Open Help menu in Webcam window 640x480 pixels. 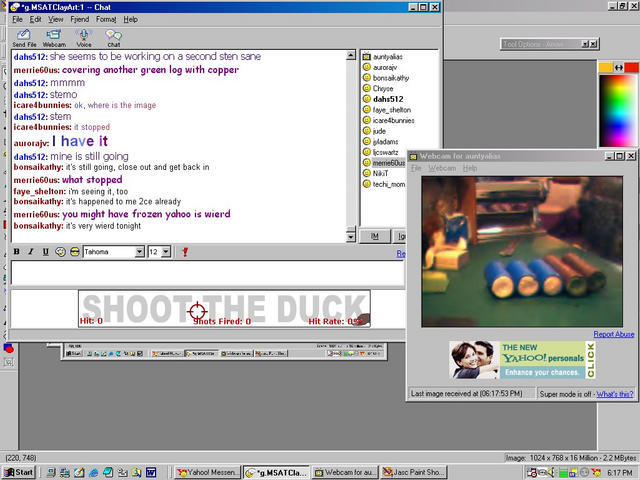tap(470, 168)
